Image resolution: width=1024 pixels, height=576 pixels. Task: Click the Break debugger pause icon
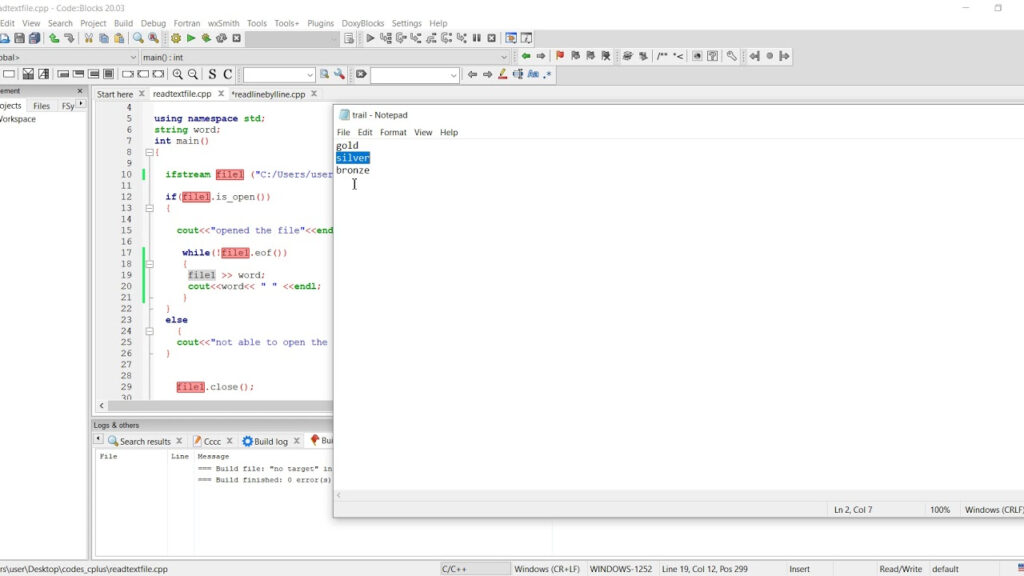(477, 39)
